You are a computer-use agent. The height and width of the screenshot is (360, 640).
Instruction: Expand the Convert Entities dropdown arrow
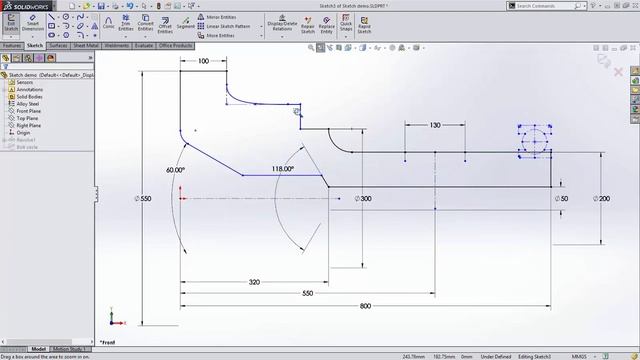[145, 37]
